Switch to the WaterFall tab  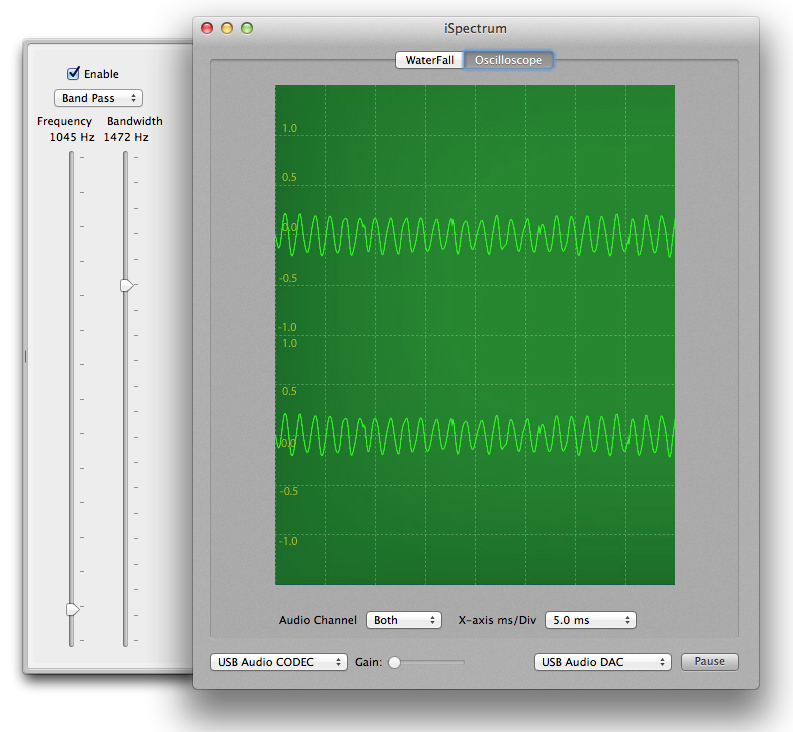point(429,60)
